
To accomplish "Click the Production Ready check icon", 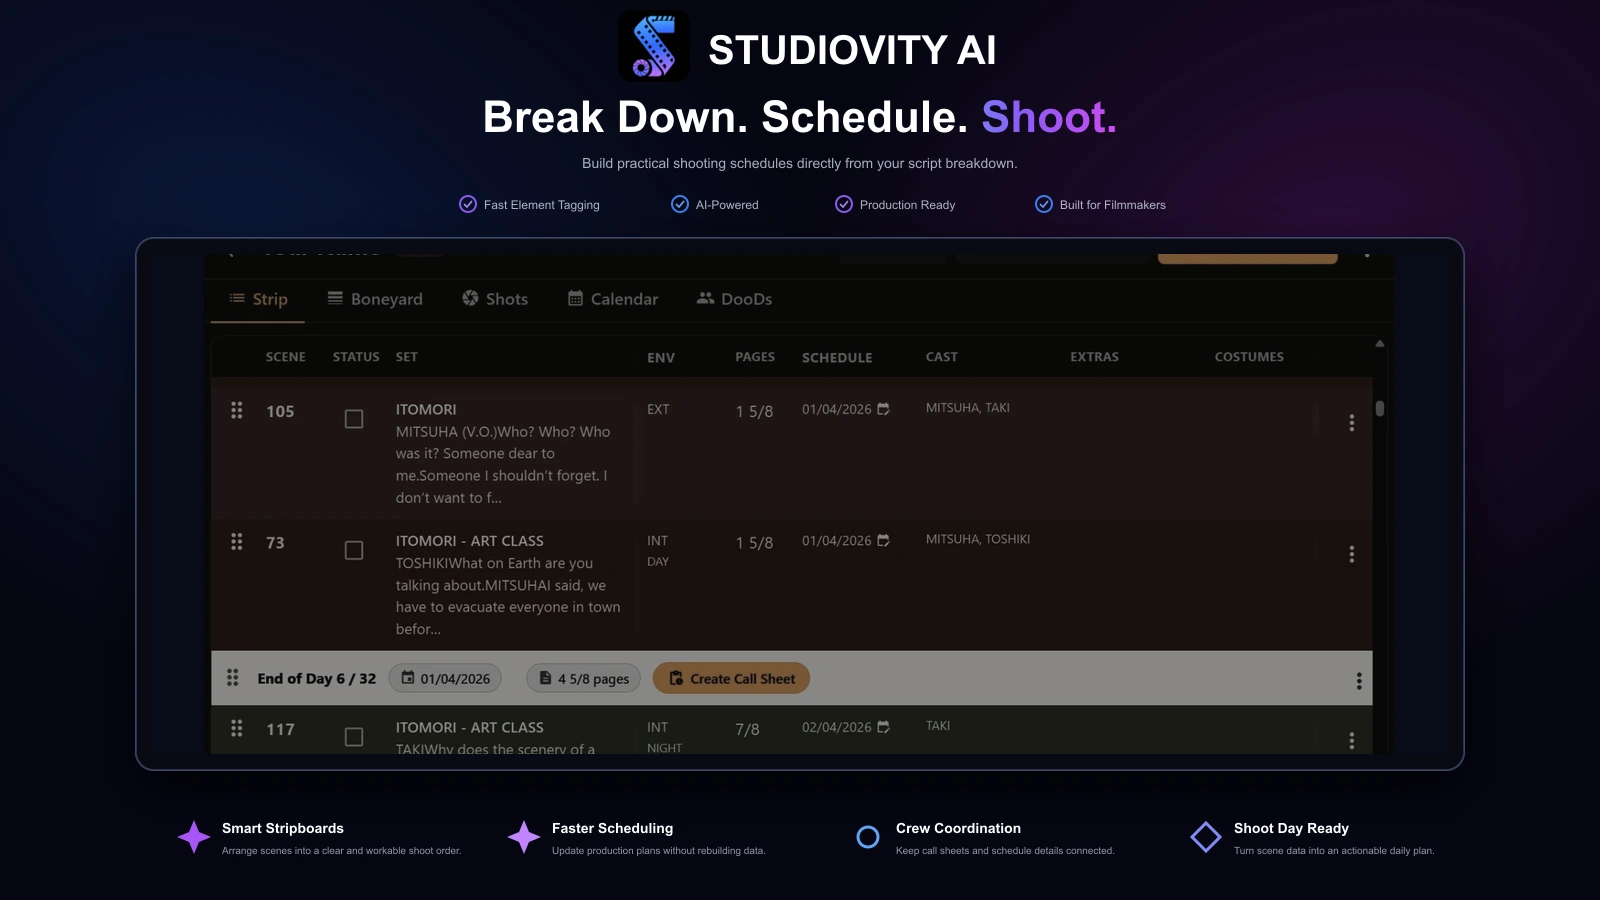I will [x=844, y=204].
